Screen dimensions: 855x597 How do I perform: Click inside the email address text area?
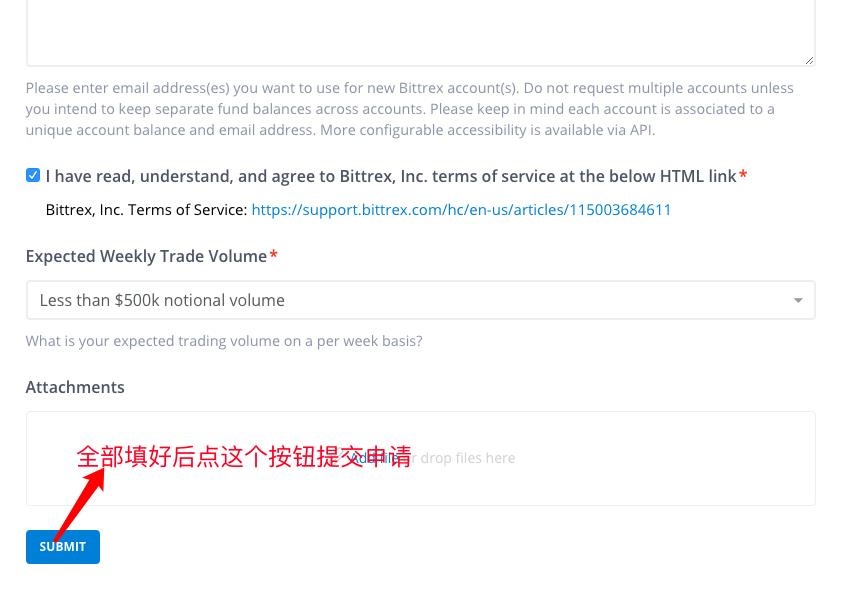coord(420,30)
